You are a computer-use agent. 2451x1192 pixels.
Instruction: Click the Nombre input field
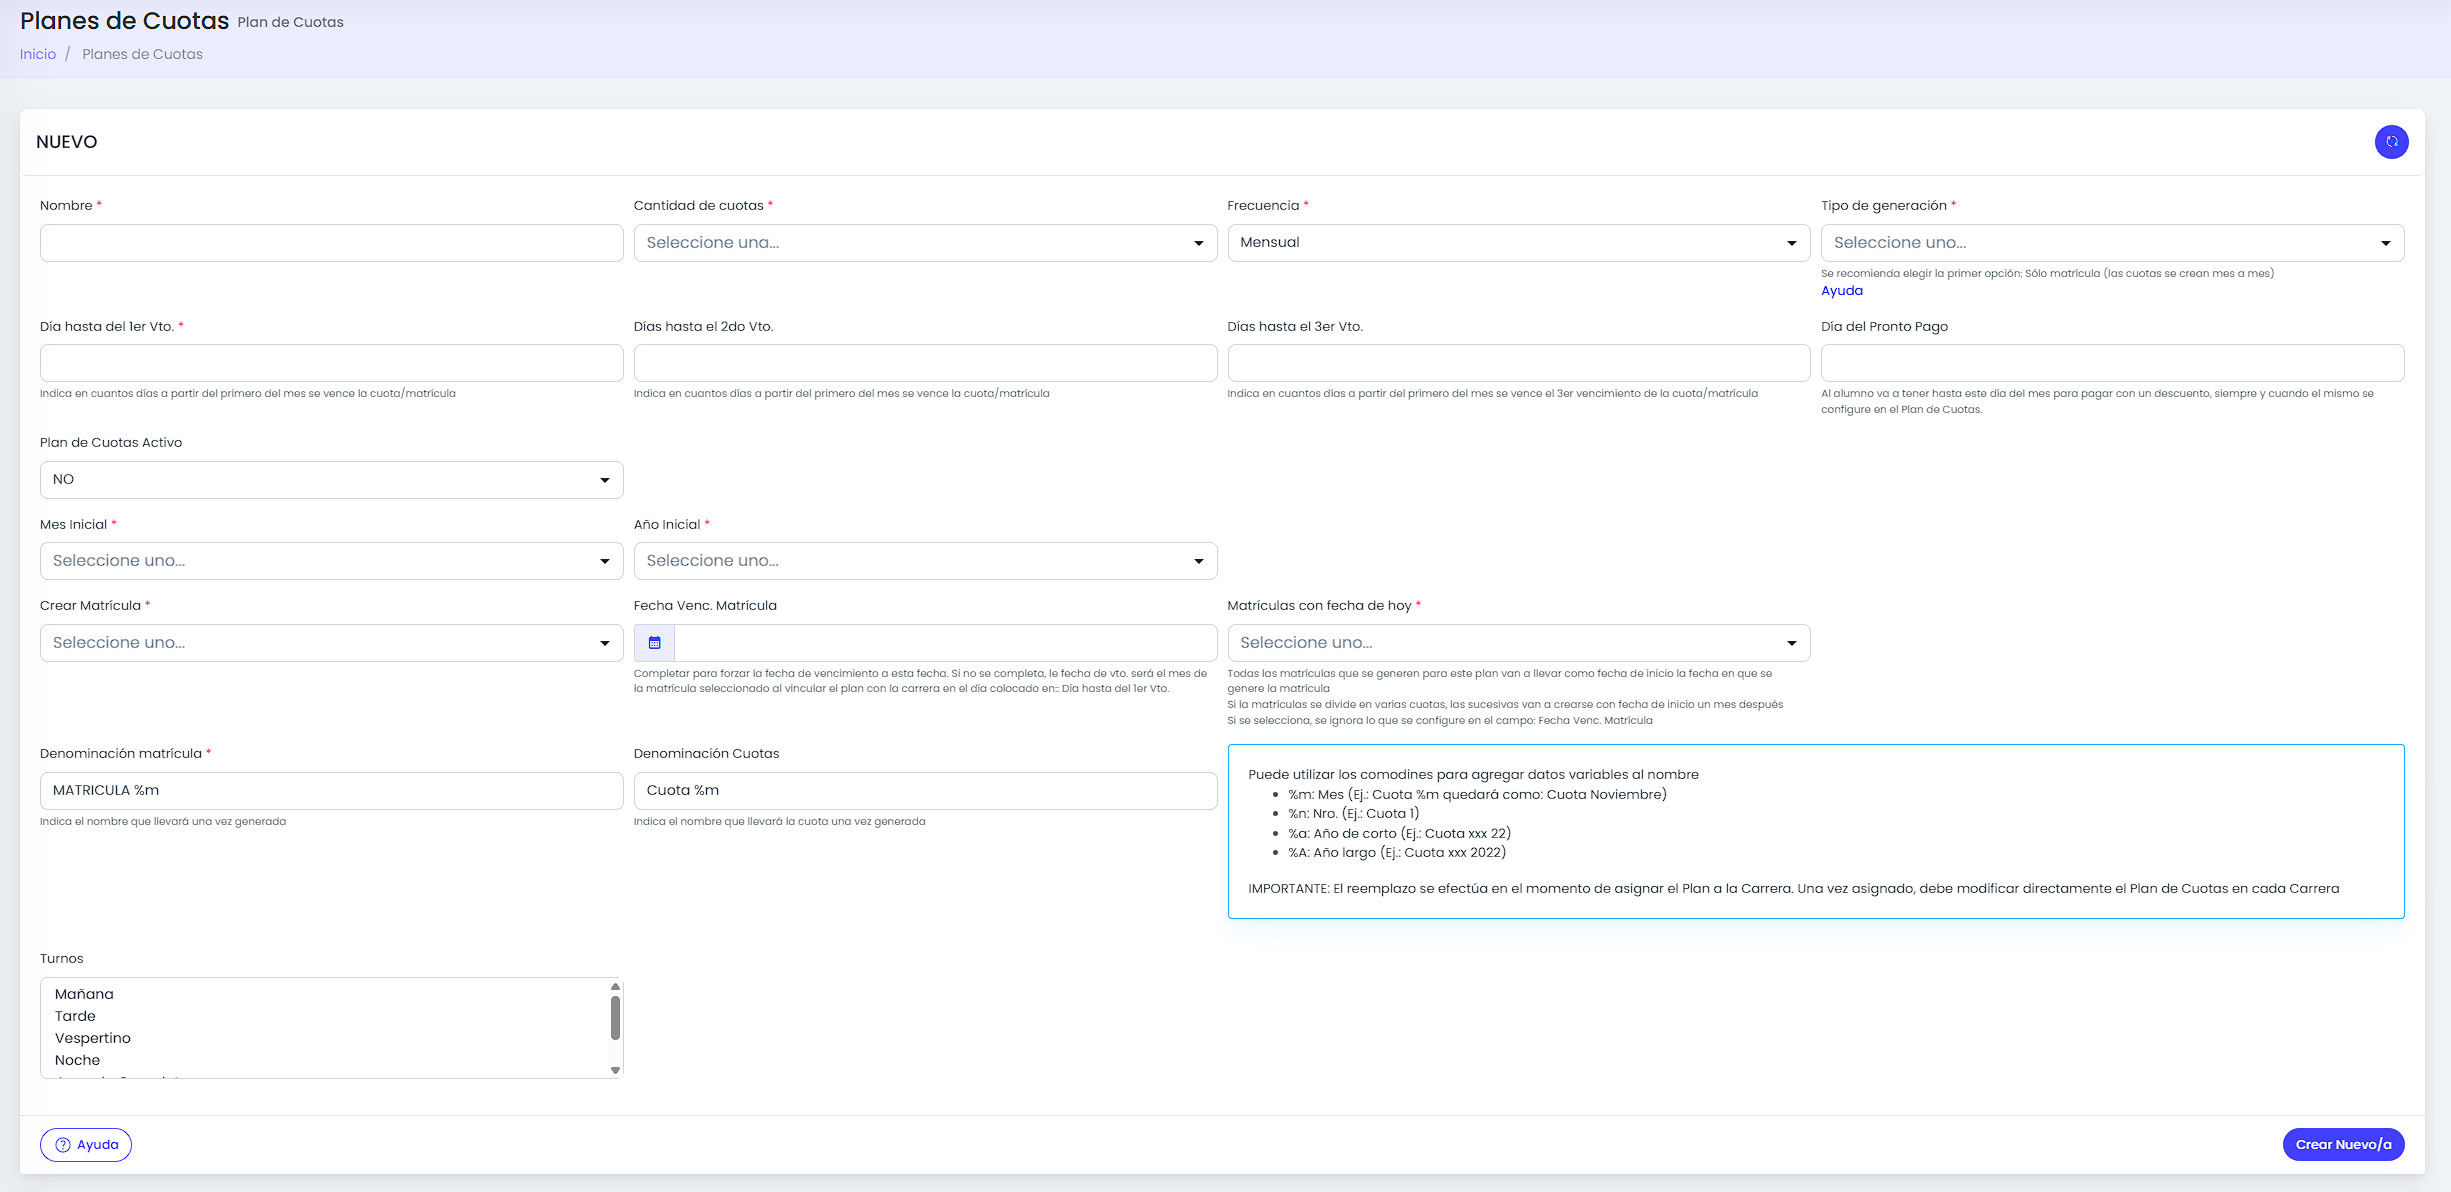click(x=331, y=243)
